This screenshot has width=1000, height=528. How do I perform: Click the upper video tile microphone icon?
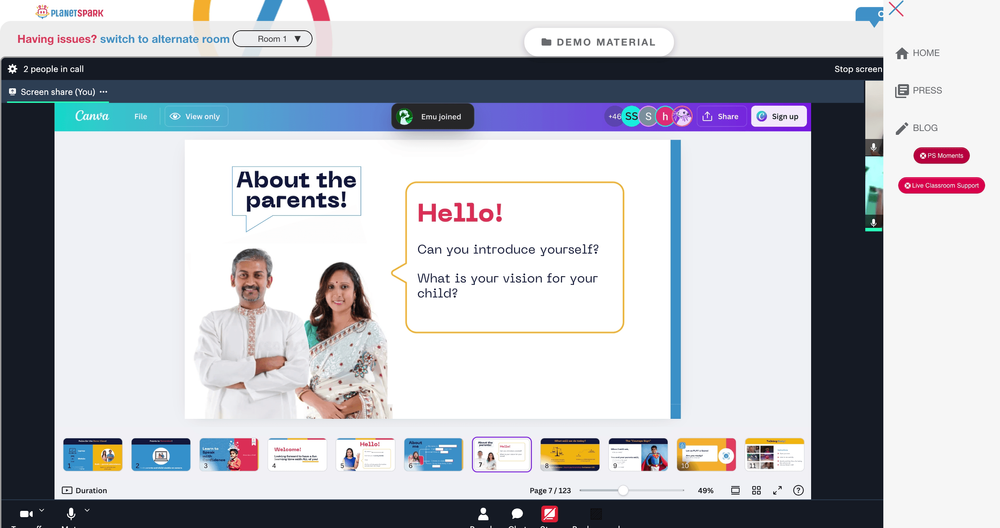tap(874, 147)
